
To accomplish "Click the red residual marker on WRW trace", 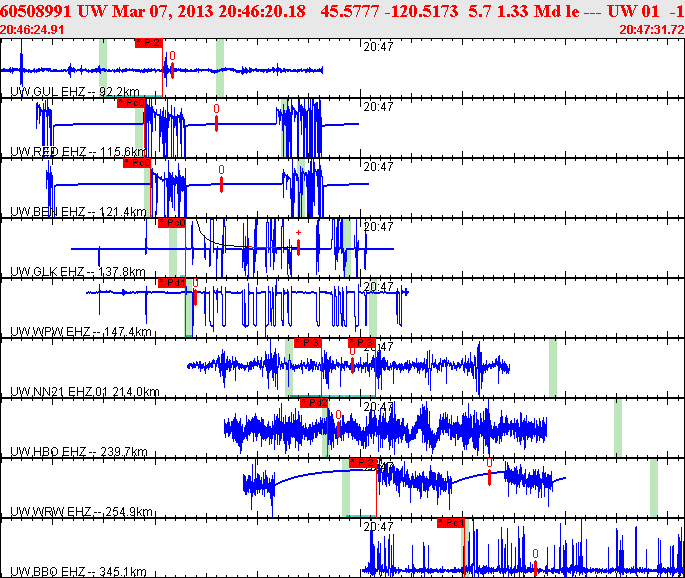I will click(489, 472).
